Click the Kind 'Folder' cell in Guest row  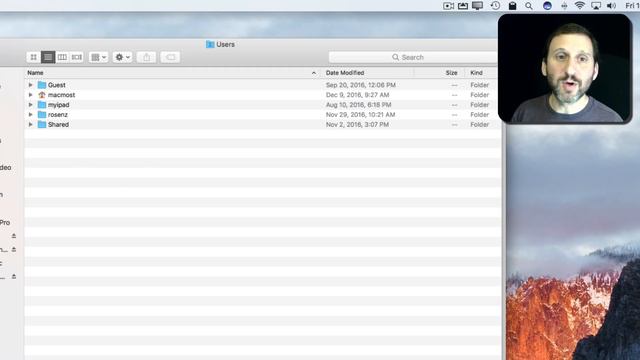[480, 85]
